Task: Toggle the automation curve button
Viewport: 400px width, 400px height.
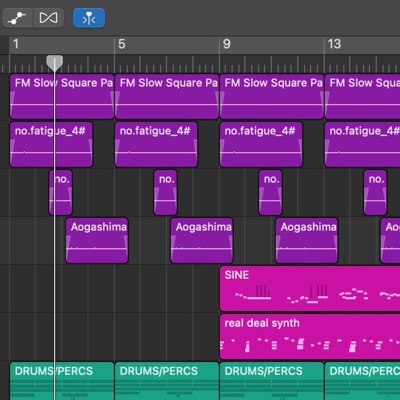Action: pyautogui.click(x=17, y=18)
